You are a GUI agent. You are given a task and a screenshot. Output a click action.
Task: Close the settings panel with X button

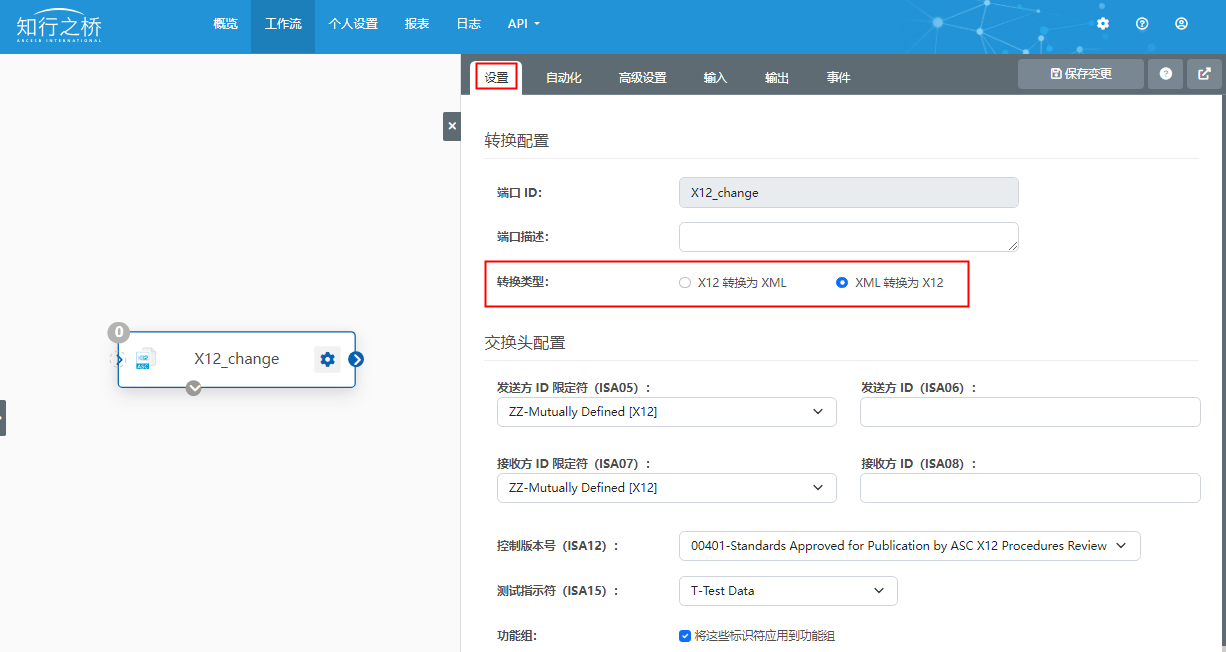(x=452, y=126)
